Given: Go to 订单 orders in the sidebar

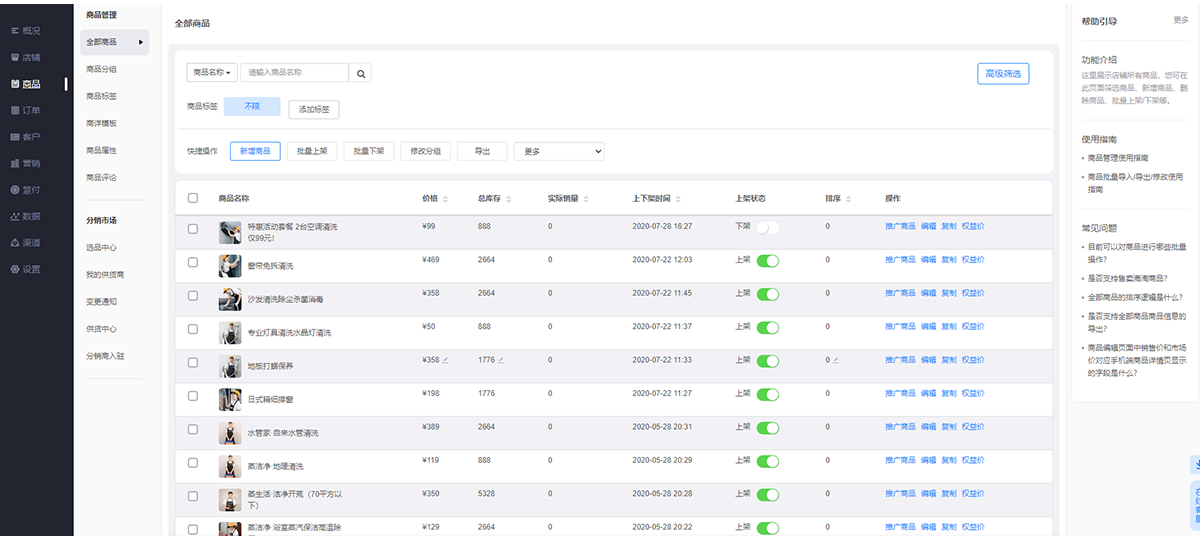Looking at the screenshot, I should 32,110.
